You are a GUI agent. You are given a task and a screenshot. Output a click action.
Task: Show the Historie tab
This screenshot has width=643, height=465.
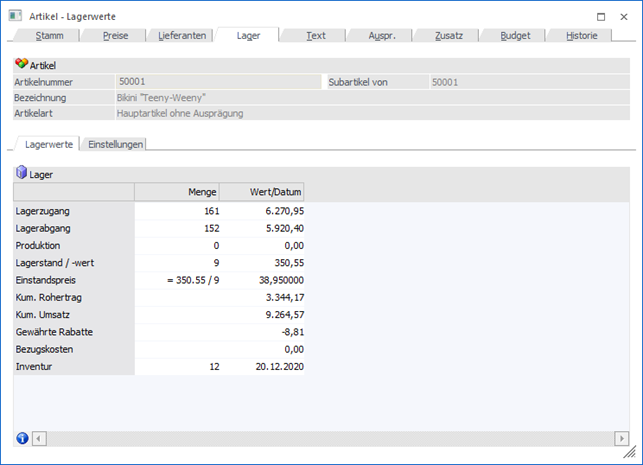coord(581,35)
